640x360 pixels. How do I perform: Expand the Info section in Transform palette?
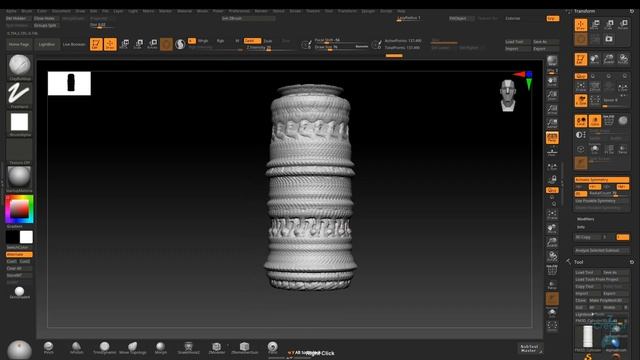[x=581, y=227]
